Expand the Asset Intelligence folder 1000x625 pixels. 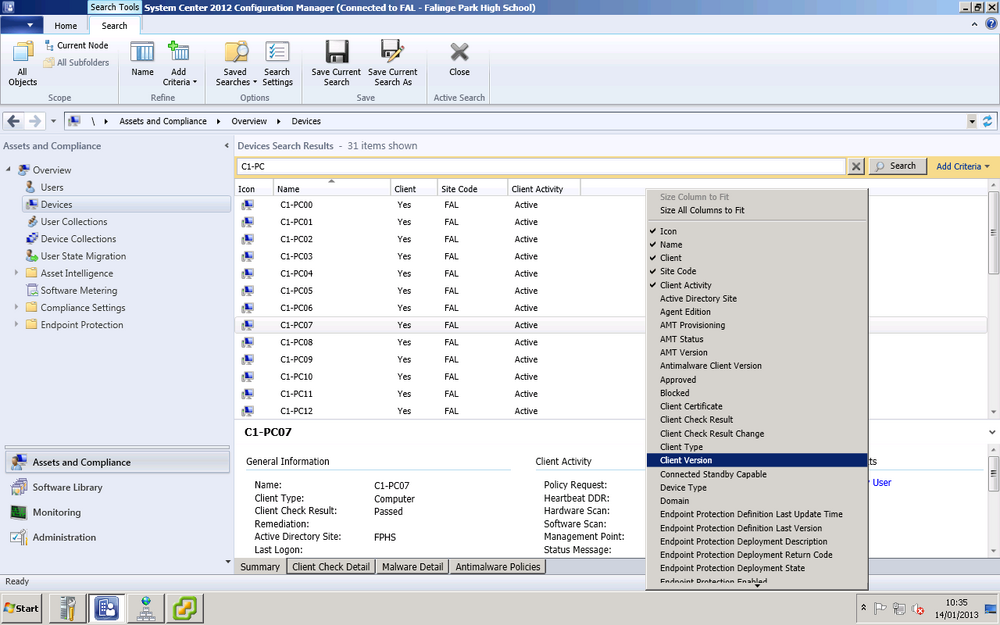16,272
